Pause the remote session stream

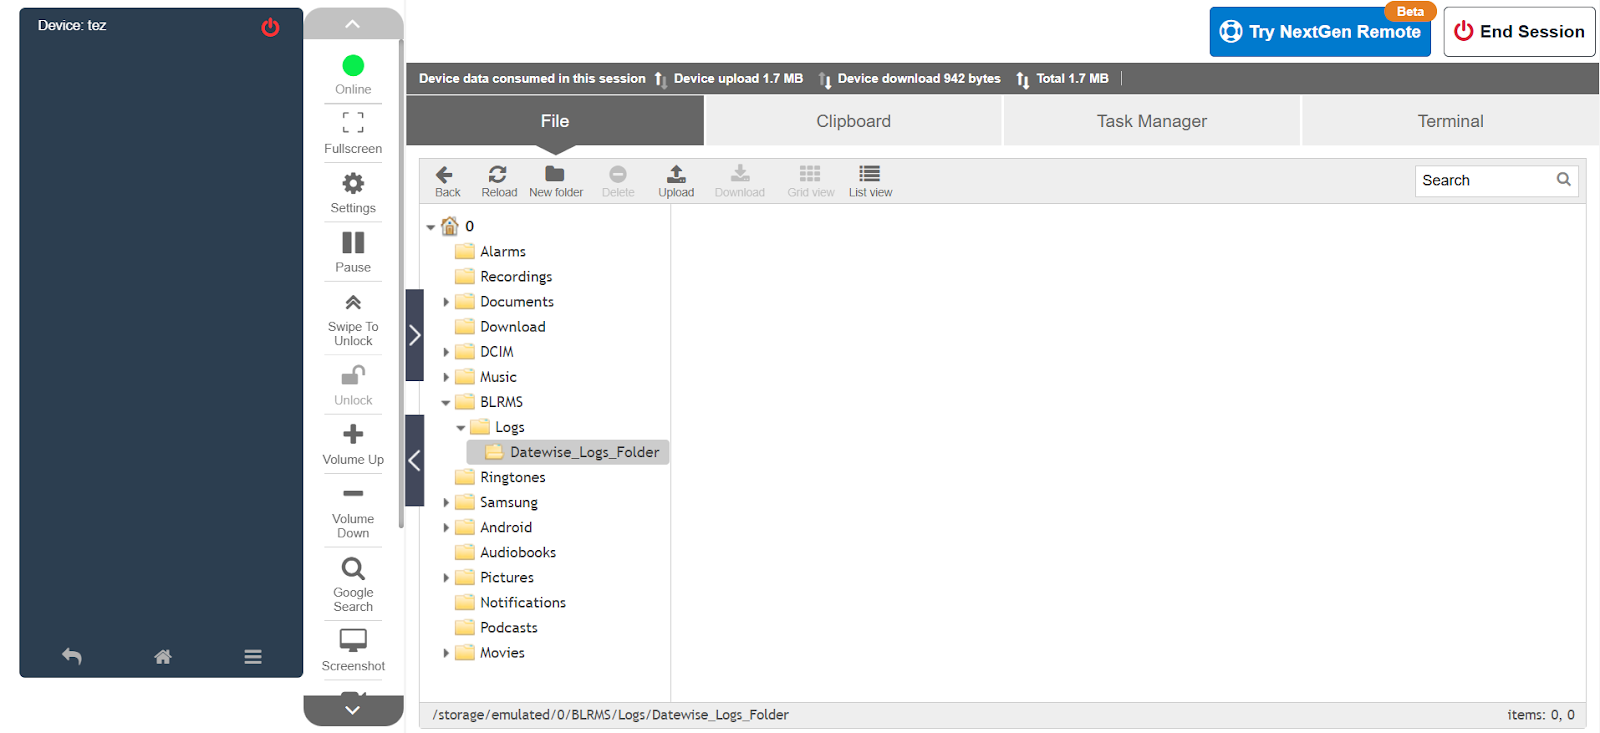coord(353,251)
